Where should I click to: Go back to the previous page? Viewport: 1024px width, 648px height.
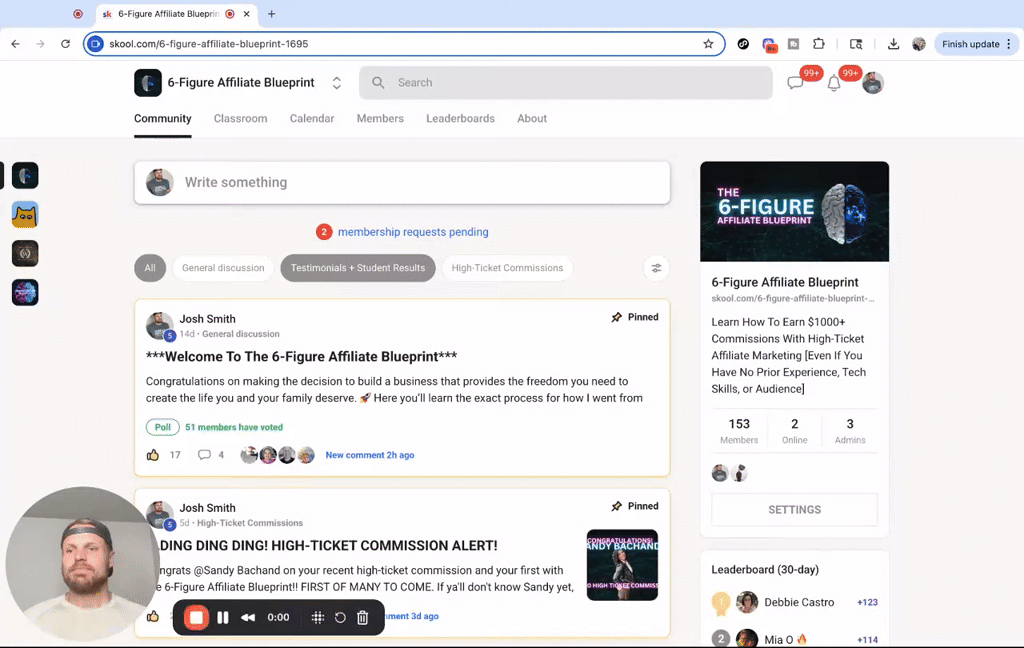pyautogui.click(x=16, y=44)
